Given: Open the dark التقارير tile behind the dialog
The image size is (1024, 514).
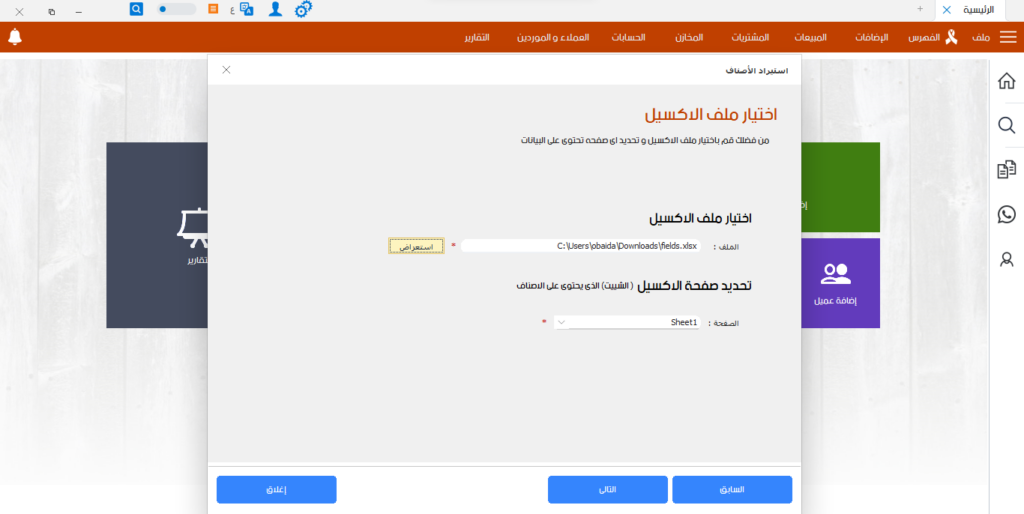Looking at the screenshot, I should pyautogui.click(x=157, y=235).
